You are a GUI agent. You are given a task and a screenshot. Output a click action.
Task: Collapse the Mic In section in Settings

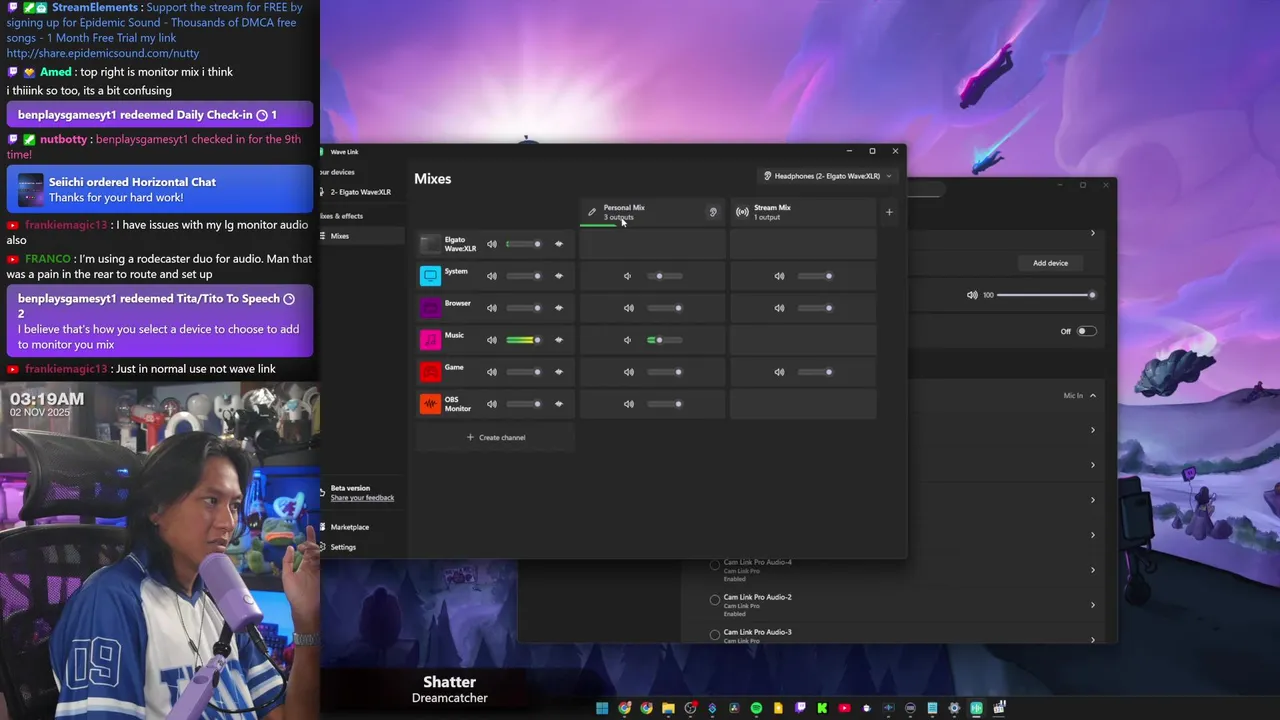tap(1093, 396)
